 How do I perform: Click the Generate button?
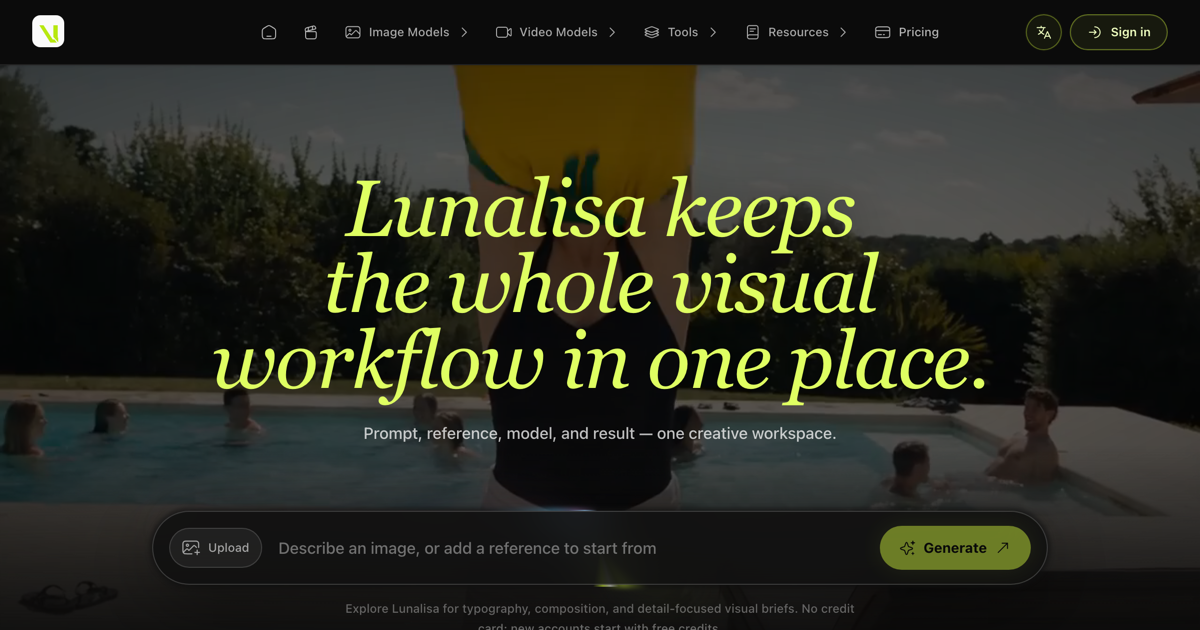[x=955, y=548]
